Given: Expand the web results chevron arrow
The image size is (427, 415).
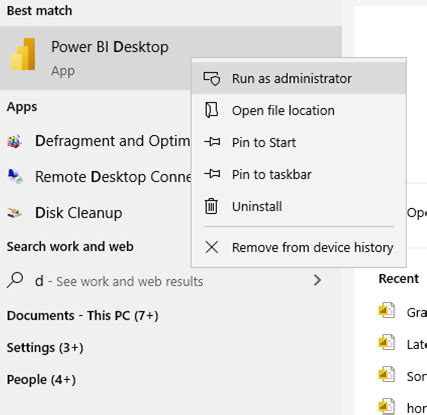Looking at the screenshot, I should click(x=317, y=280).
